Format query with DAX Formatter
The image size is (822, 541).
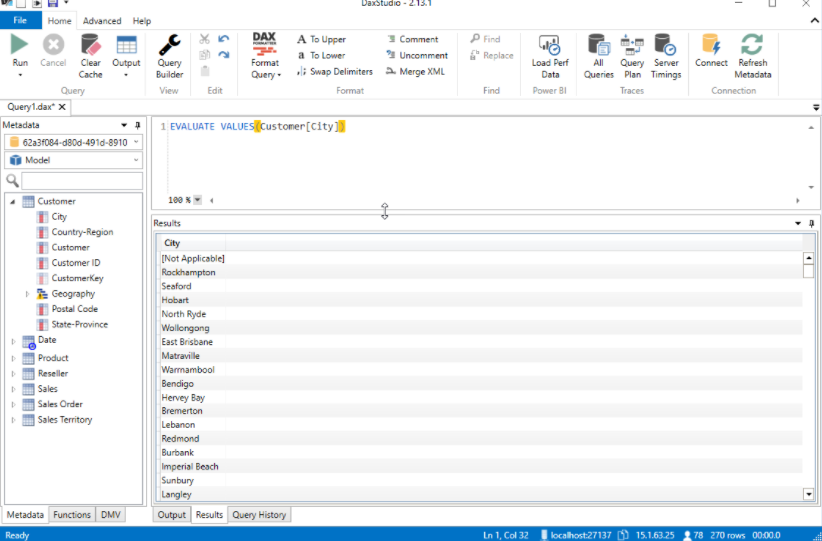tap(265, 57)
